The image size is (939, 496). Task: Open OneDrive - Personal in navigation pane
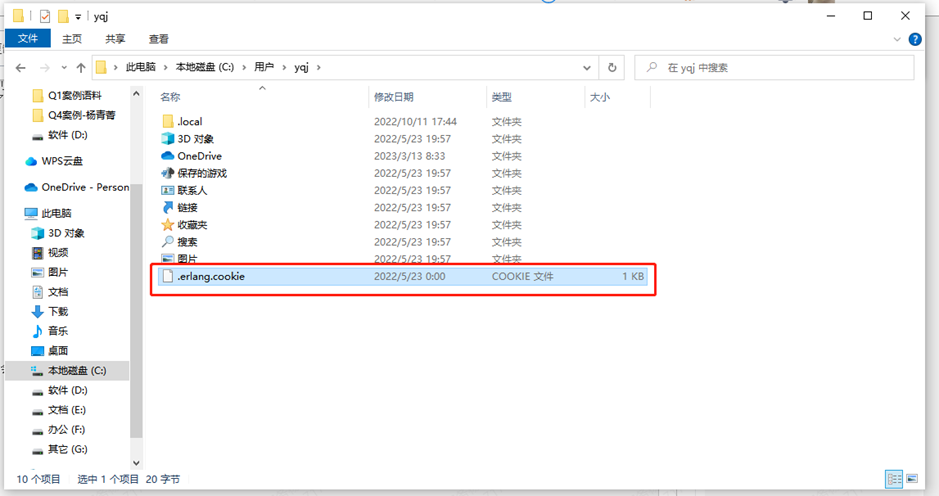coord(85,187)
